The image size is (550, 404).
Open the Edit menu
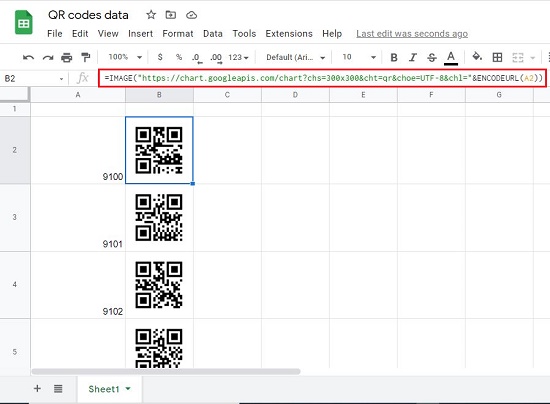click(x=80, y=34)
